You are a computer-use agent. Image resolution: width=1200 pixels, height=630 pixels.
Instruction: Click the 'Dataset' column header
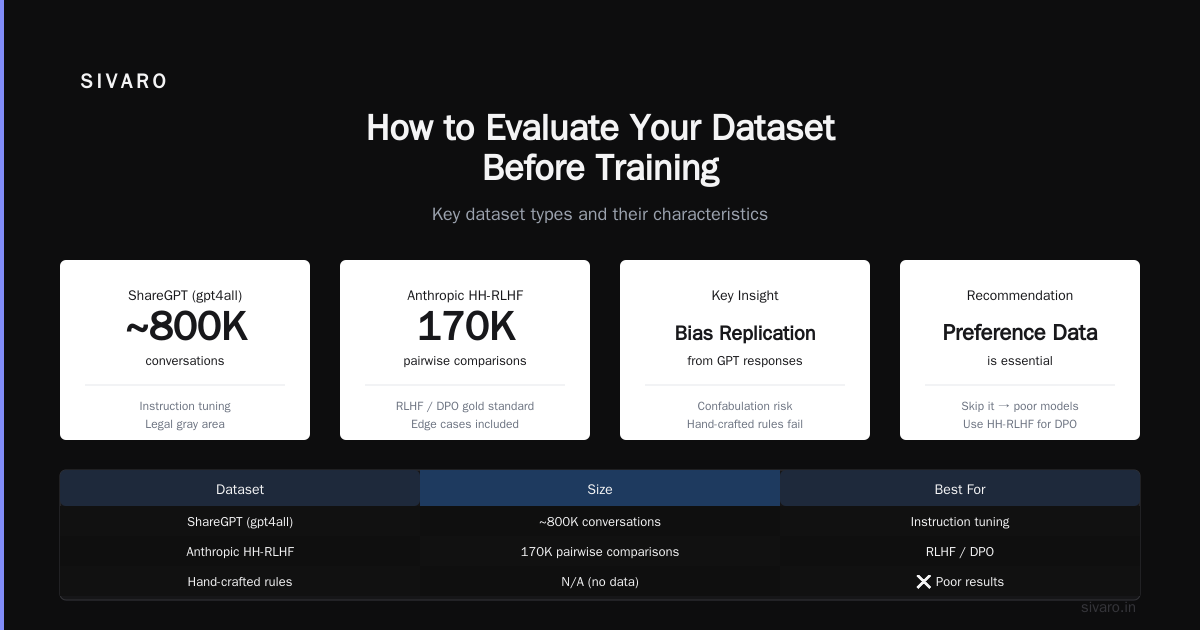tap(240, 489)
